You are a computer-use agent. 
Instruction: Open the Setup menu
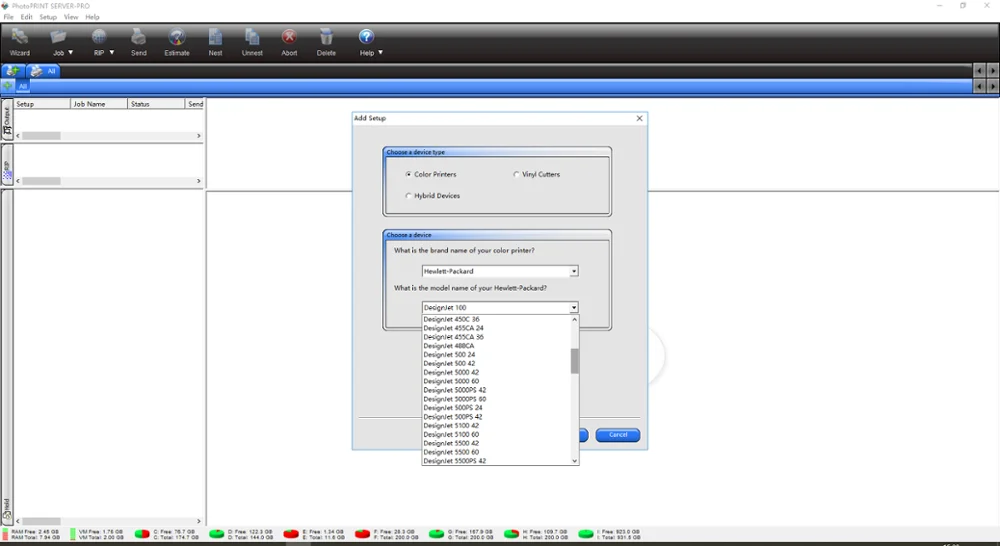48,17
